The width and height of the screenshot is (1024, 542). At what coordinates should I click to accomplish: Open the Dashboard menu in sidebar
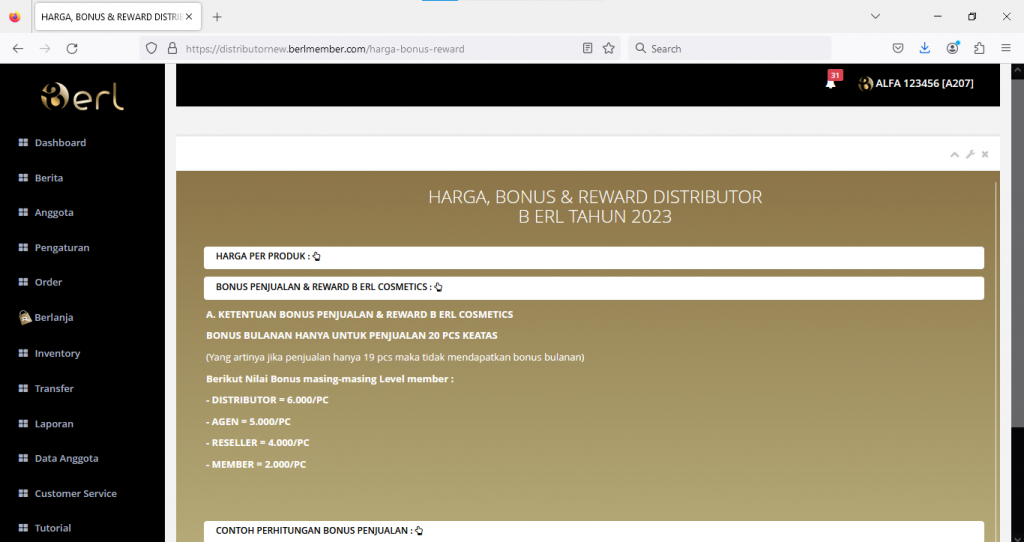click(x=60, y=143)
